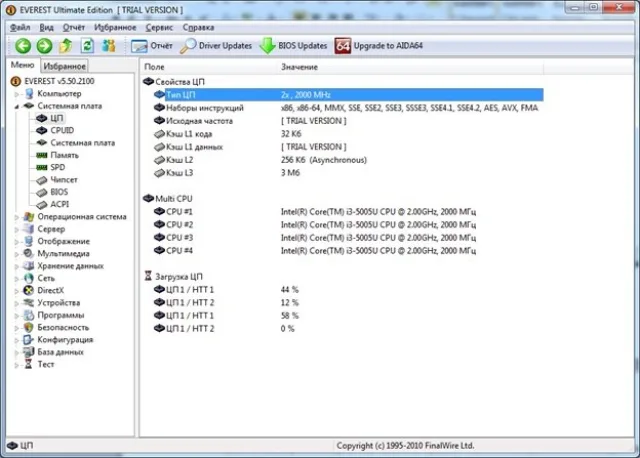Open Driver Updates from the toolbar

pyautogui.click(x=216, y=46)
